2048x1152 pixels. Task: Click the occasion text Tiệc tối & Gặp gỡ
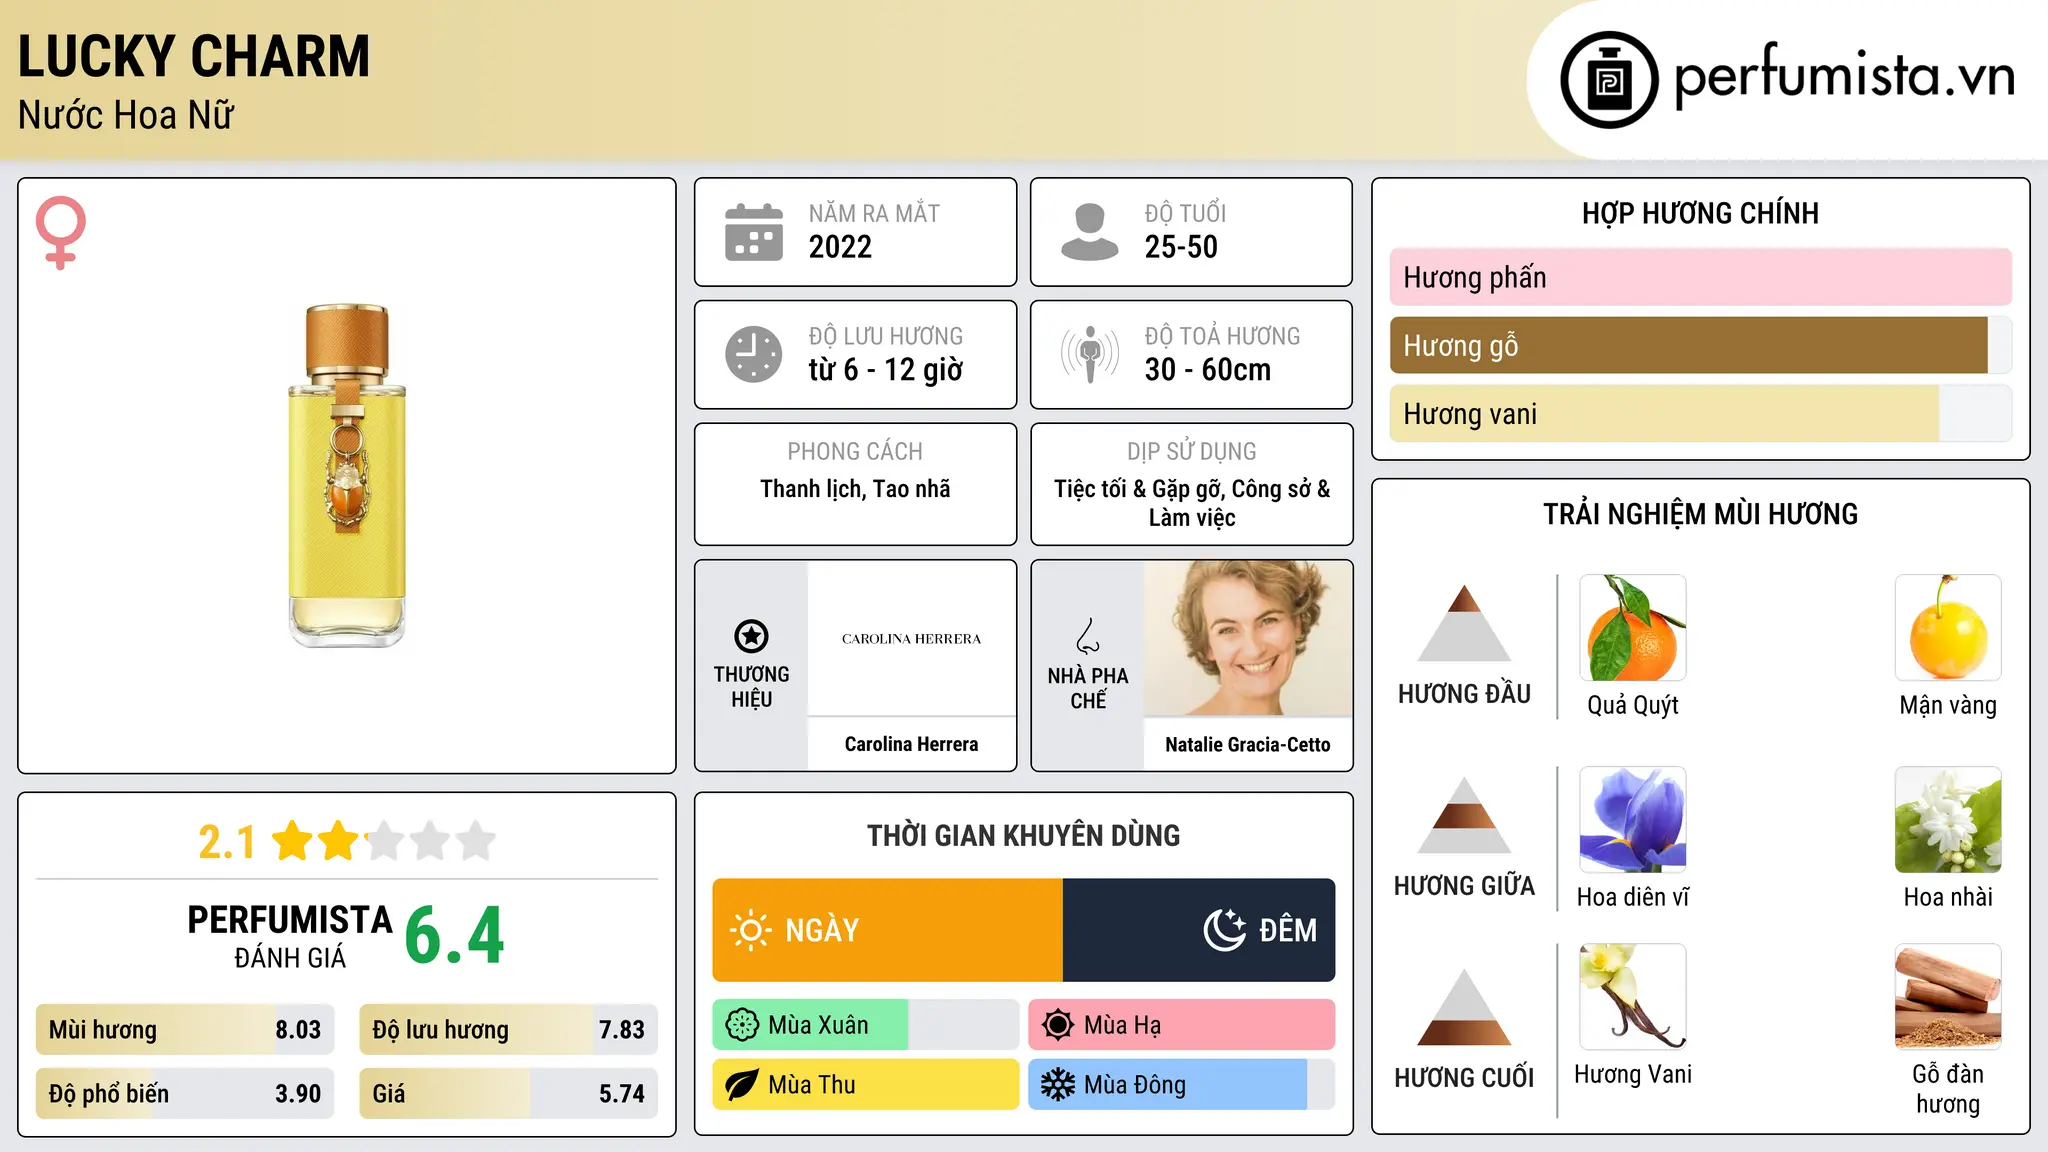[1138, 489]
